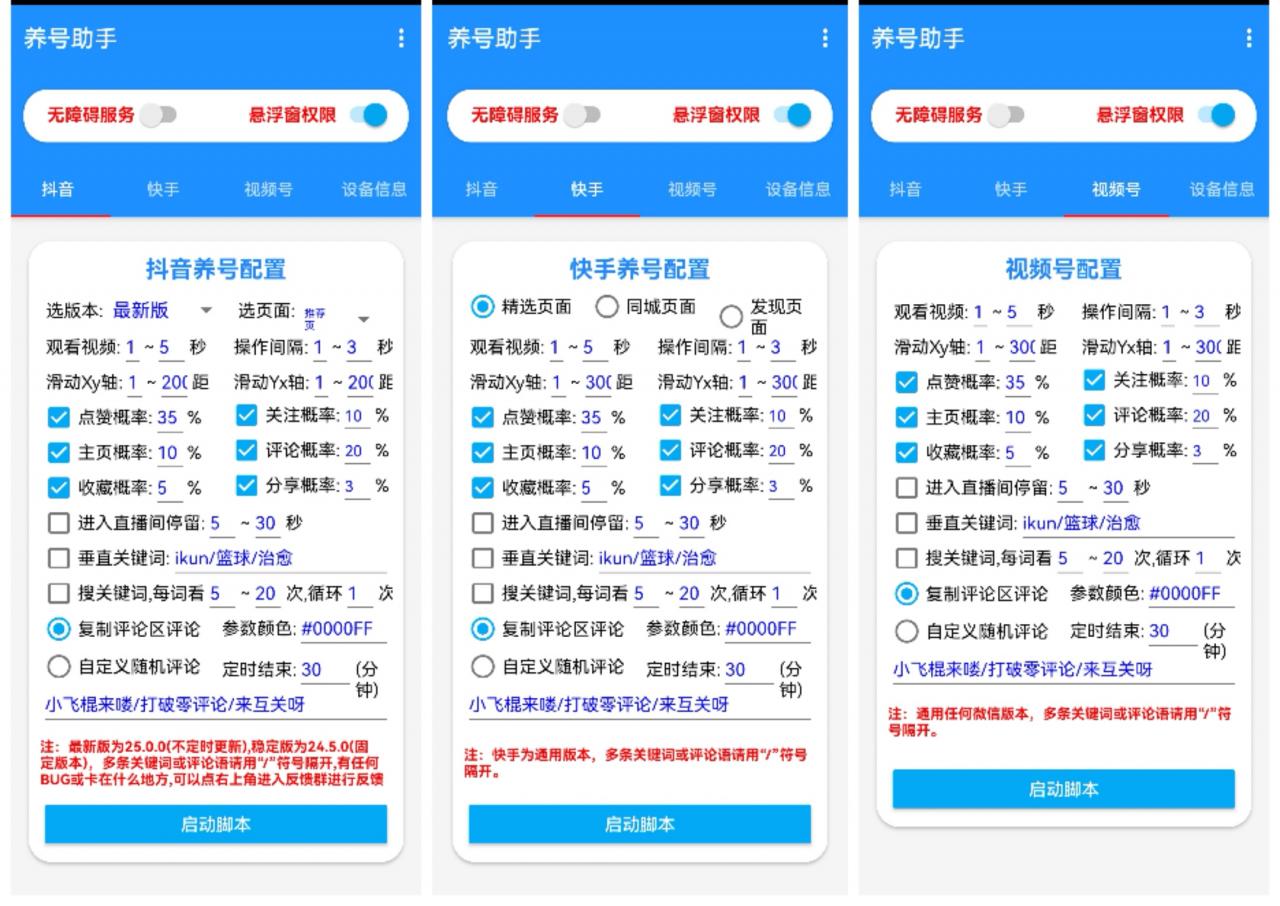Viewport: 1280px width, 906px height.
Task: Open the overflow menu on the 抖音 screen
Action: point(402,39)
